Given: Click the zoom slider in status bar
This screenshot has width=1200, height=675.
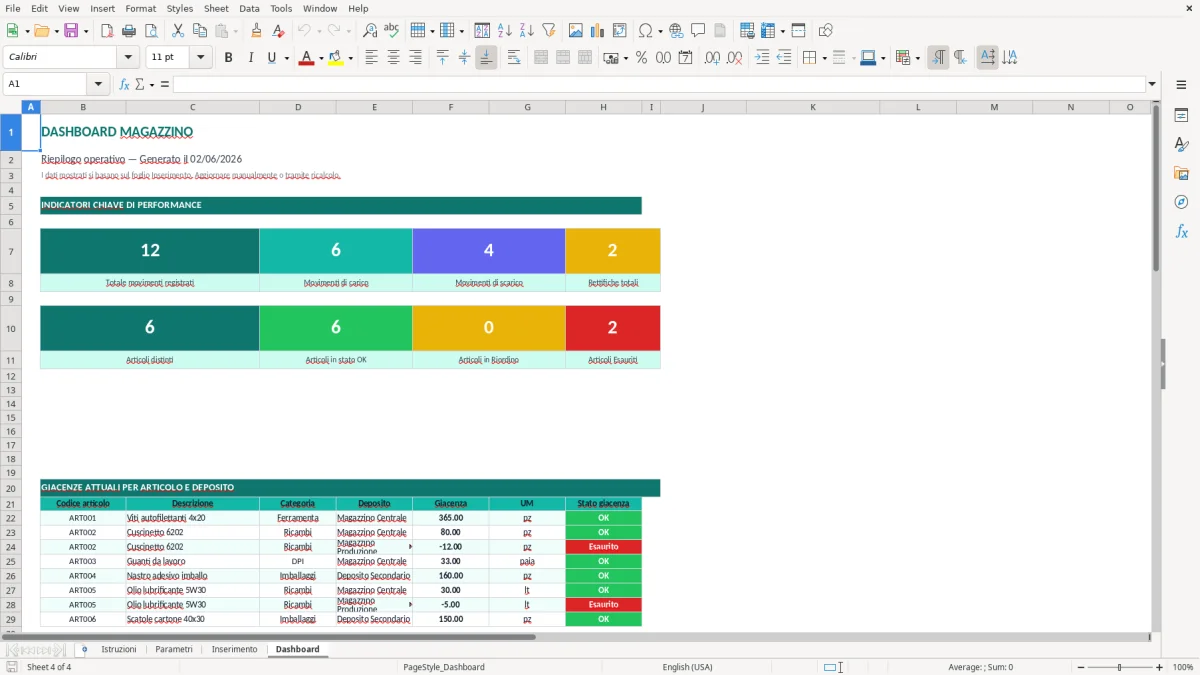Looking at the screenshot, I should pyautogui.click(x=1119, y=667).
